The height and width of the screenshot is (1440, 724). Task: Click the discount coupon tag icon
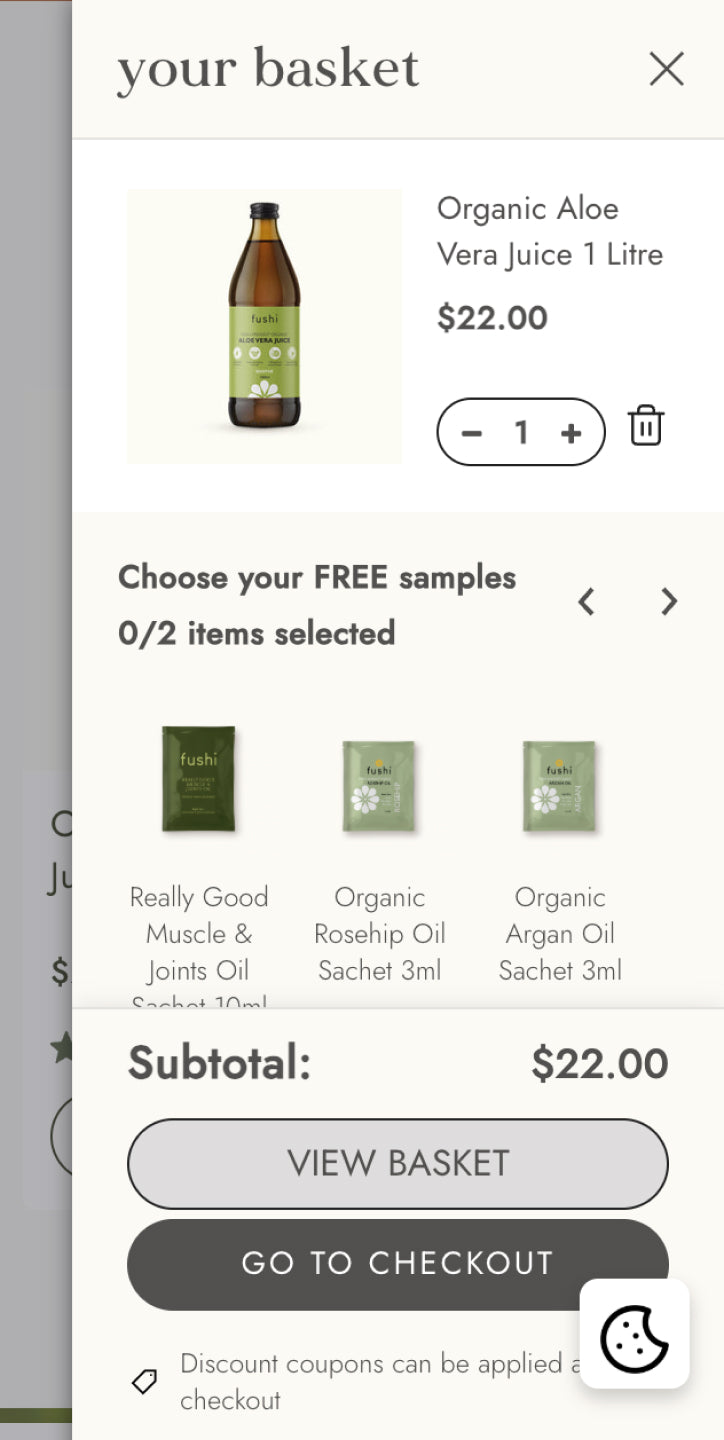145,1382
